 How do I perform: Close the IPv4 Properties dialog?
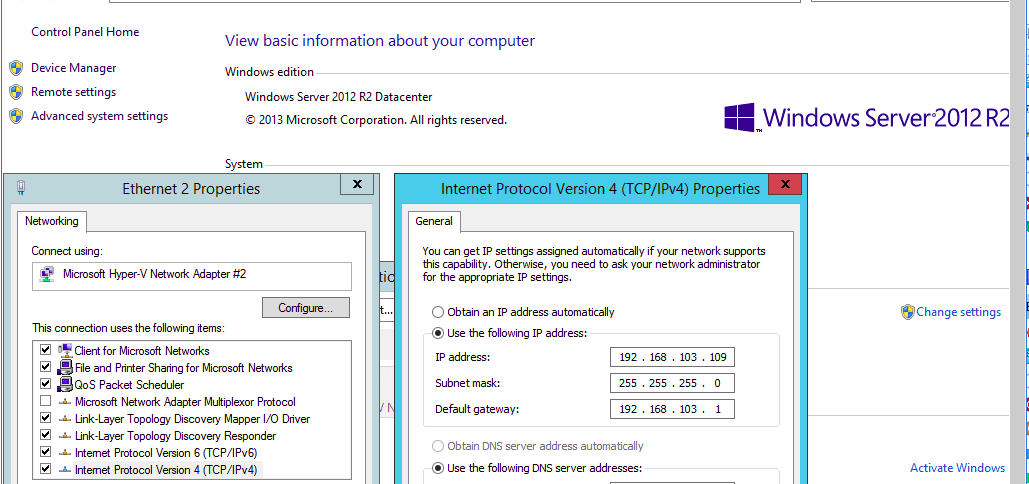coord(784,184)
